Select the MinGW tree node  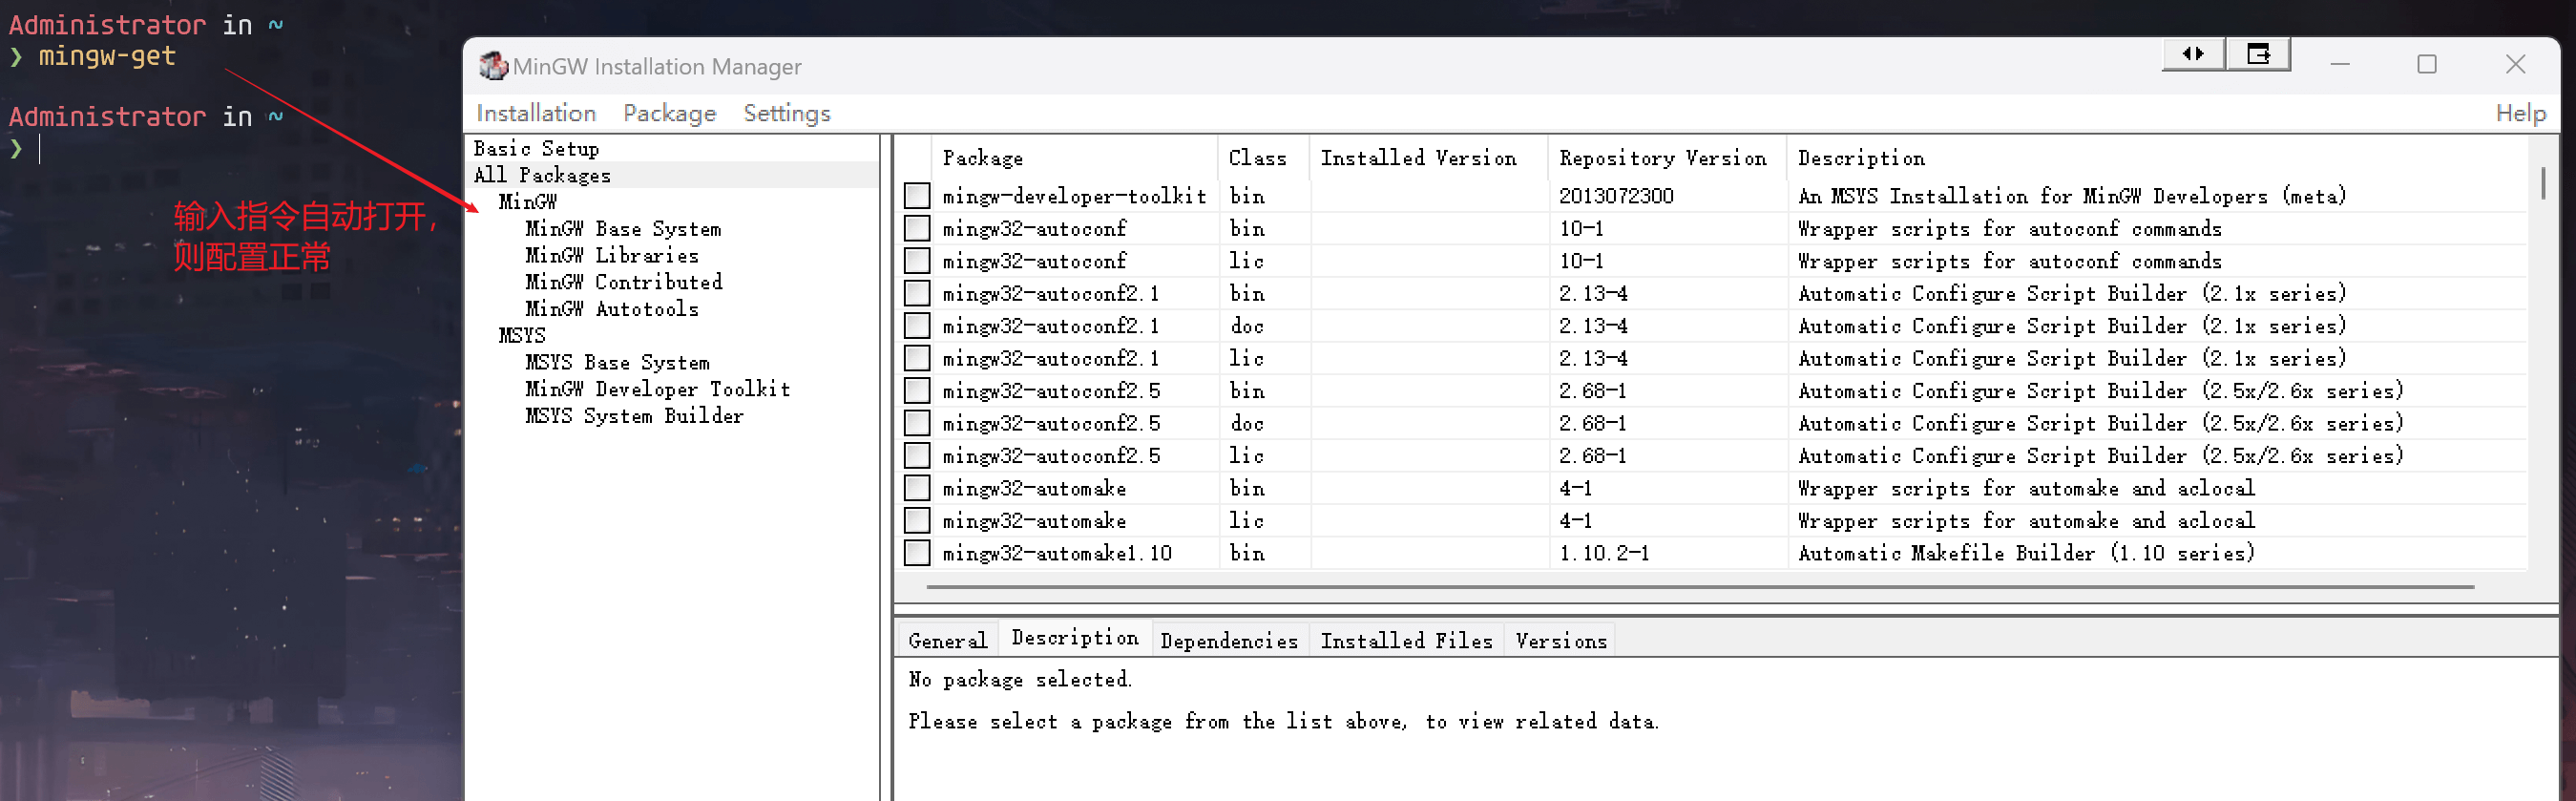point(528,202)
